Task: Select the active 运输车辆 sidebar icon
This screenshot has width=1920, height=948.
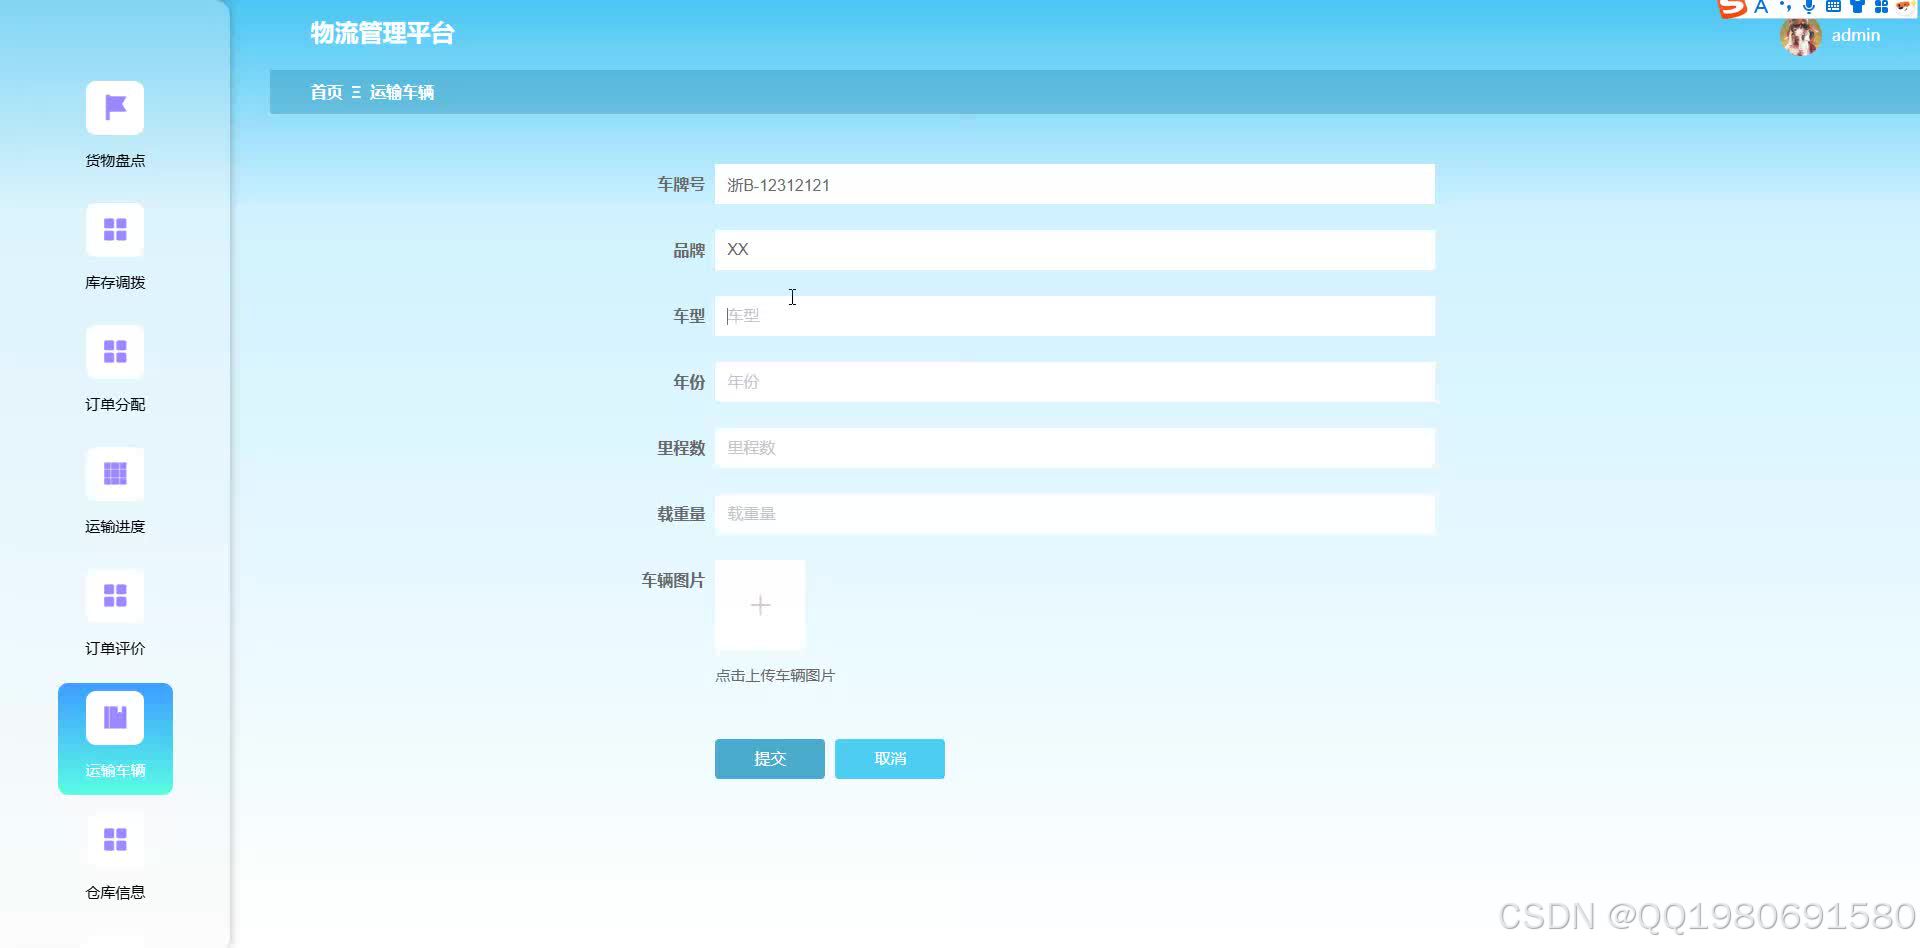Action: coord(115,717)
